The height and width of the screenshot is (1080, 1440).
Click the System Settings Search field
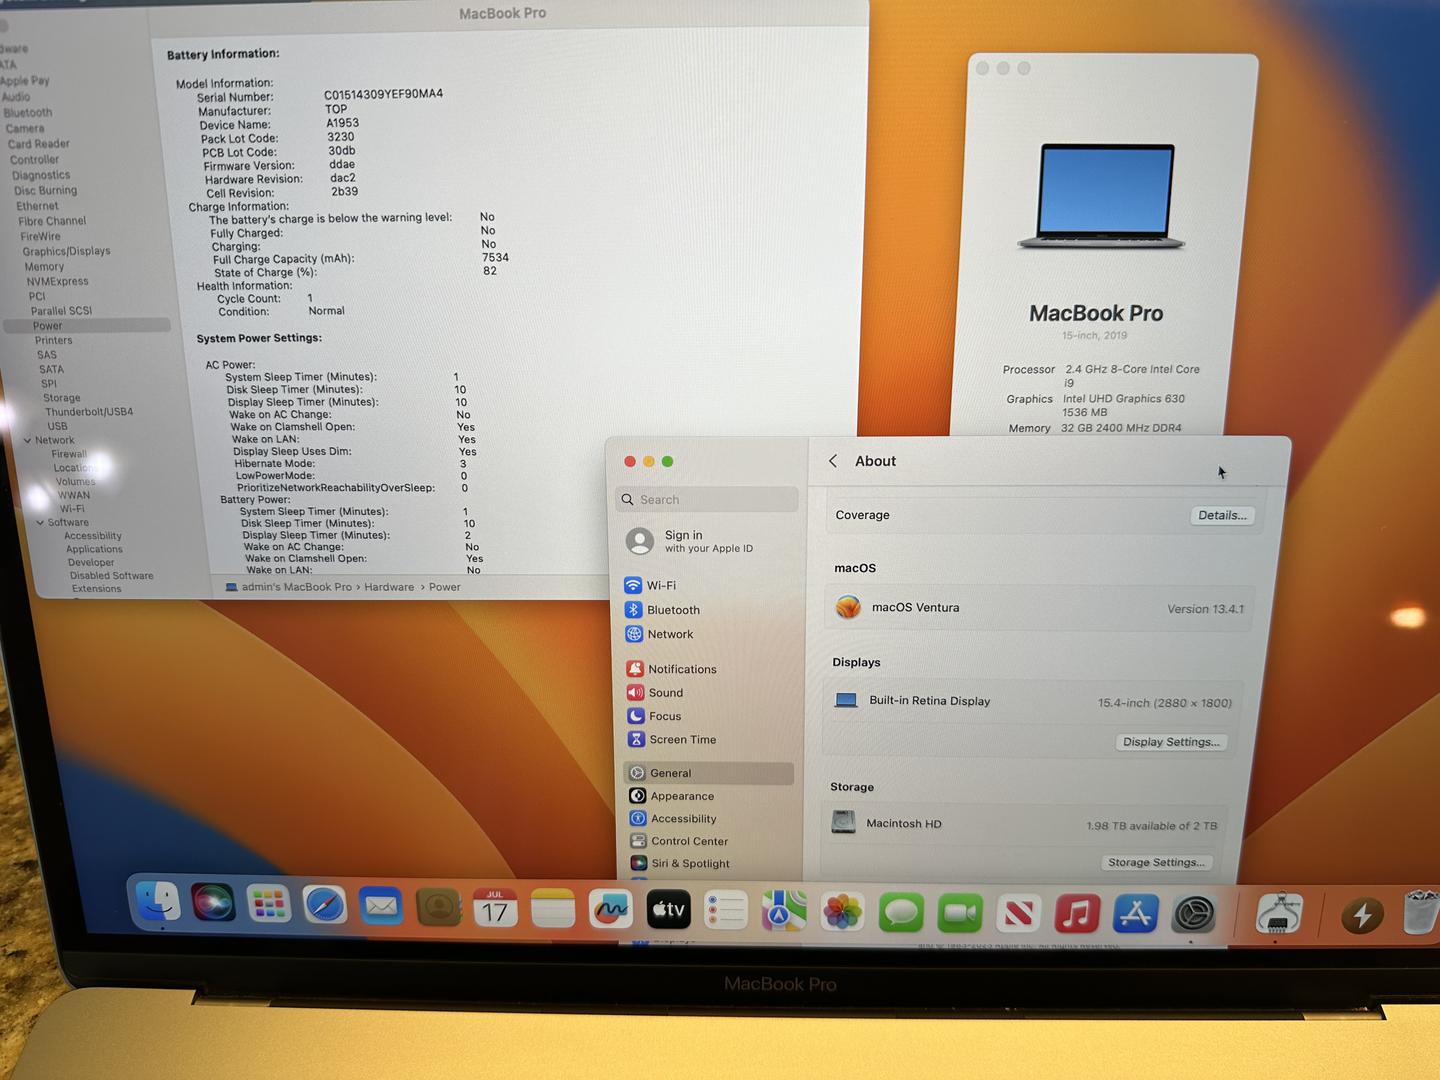(x=708, y=499)
